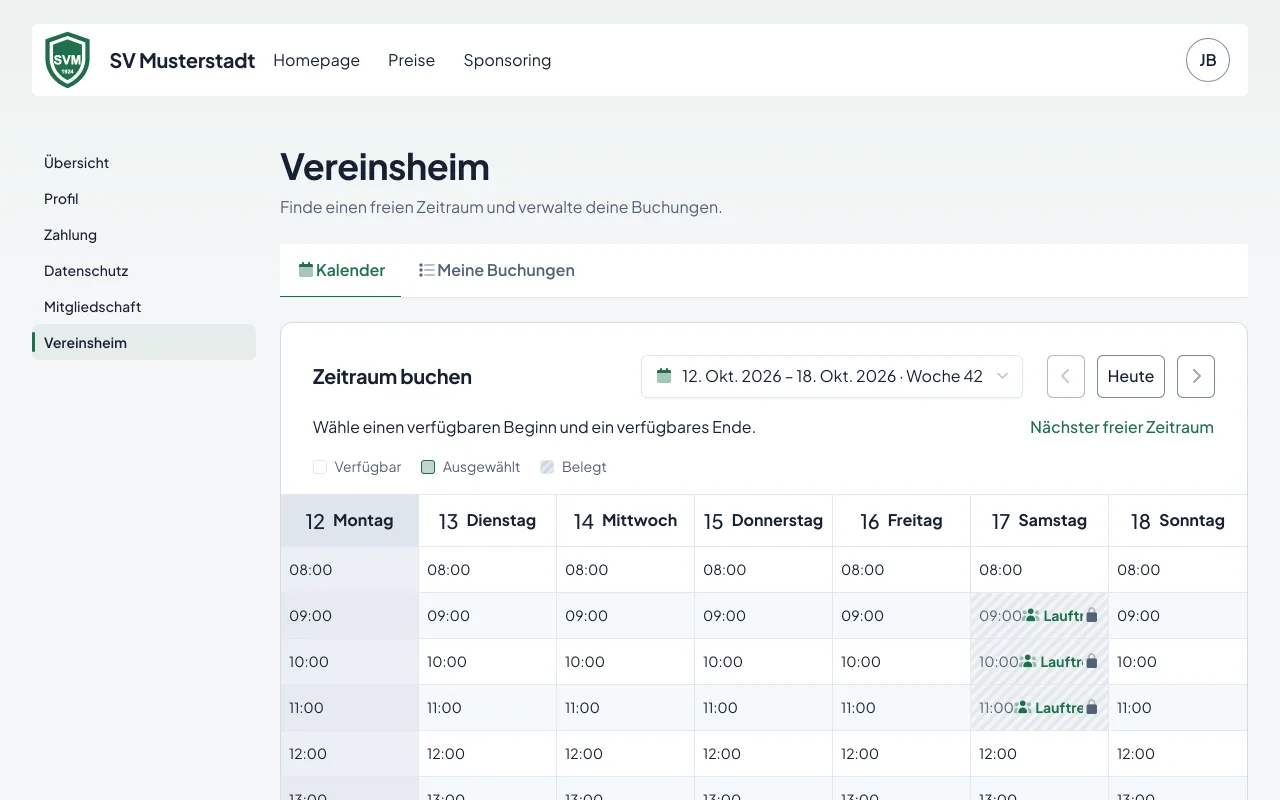This screenshot has height=800, width=1280.
Task: Click the 18 Sonntag column header
Action: click(x=1178, y=521)
